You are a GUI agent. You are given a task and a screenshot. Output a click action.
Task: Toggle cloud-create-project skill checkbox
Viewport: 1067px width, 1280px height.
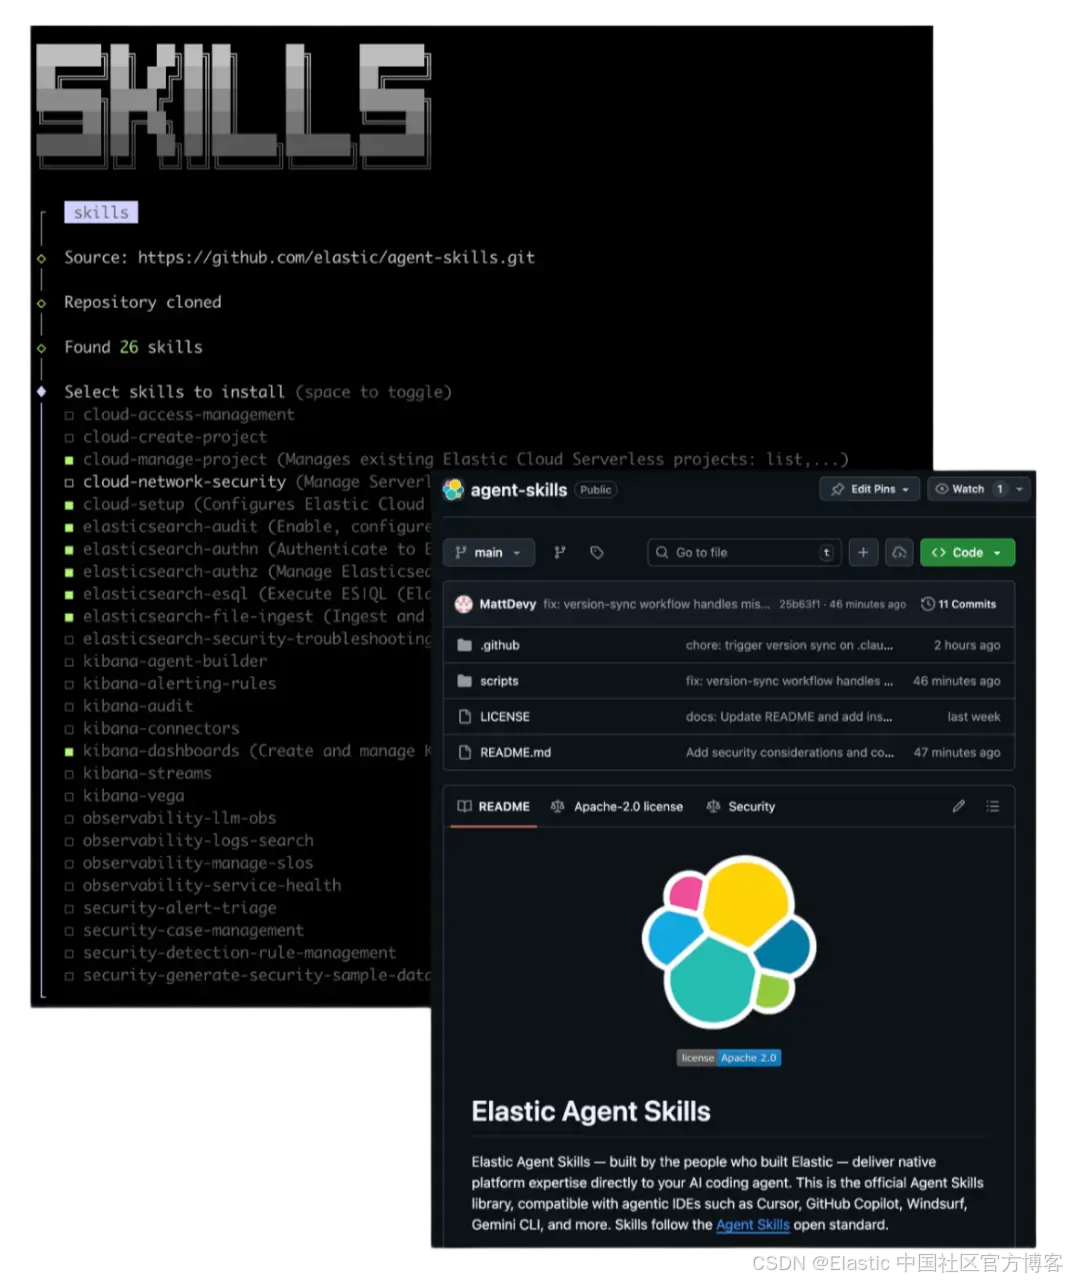[x=69, y=438]
